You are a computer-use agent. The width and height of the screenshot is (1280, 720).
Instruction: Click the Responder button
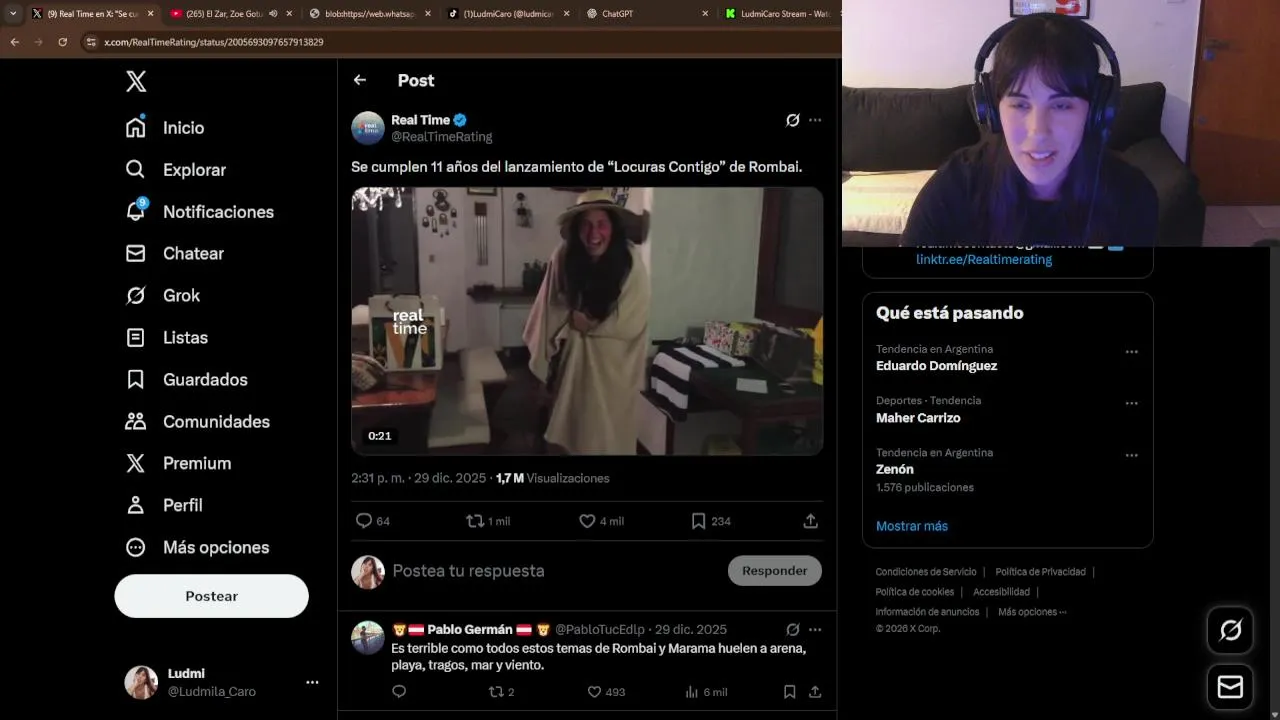[x=775, y=571]
